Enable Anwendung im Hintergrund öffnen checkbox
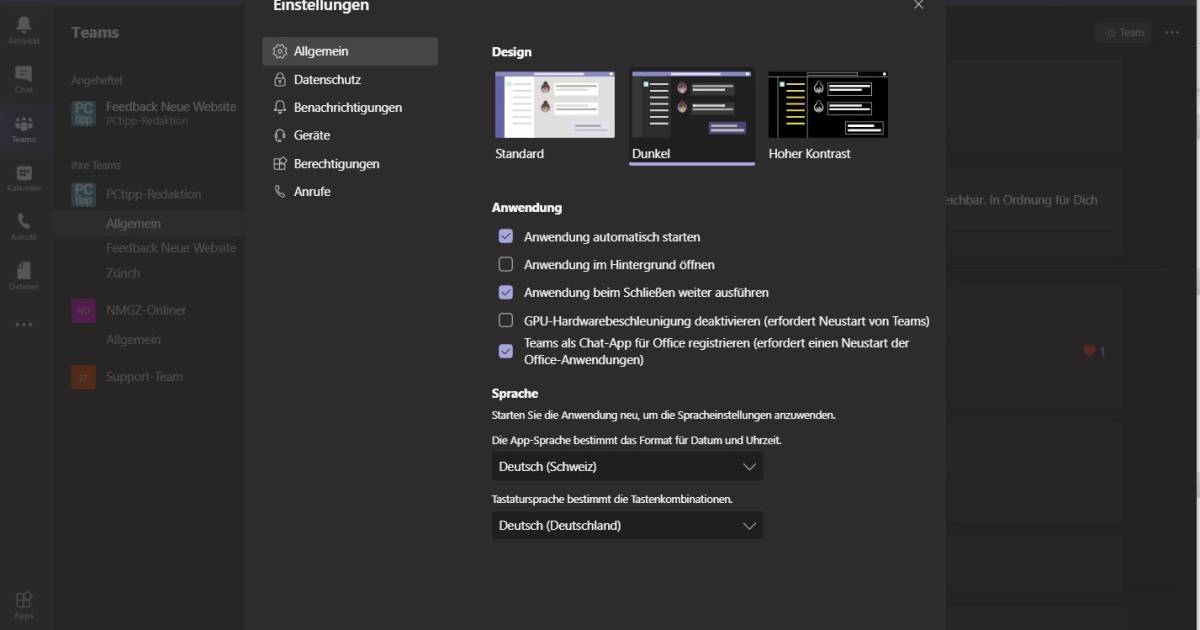1200x630 pixels. [506, 264]
